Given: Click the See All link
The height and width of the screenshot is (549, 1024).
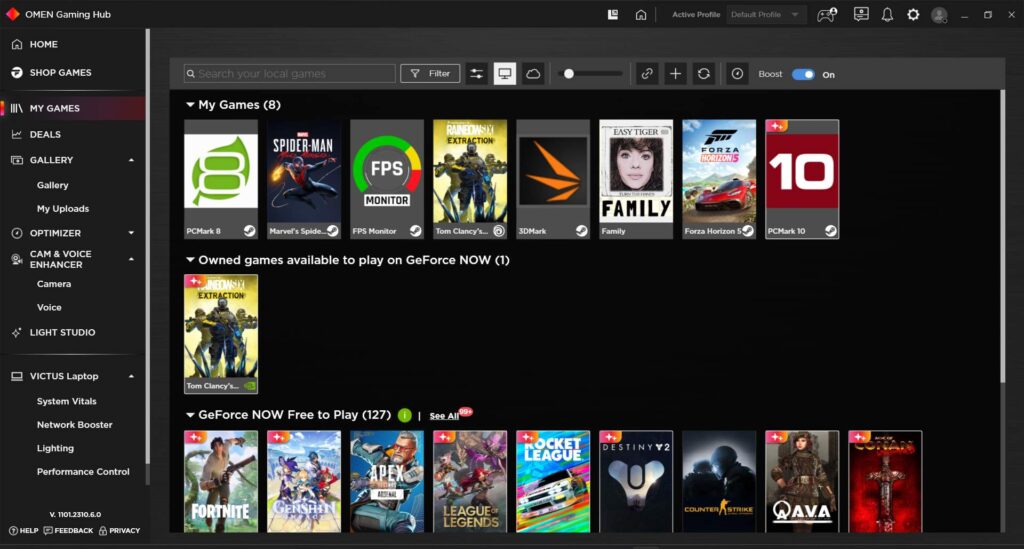Looking at the screenshot, I should (x=444, y=416).
